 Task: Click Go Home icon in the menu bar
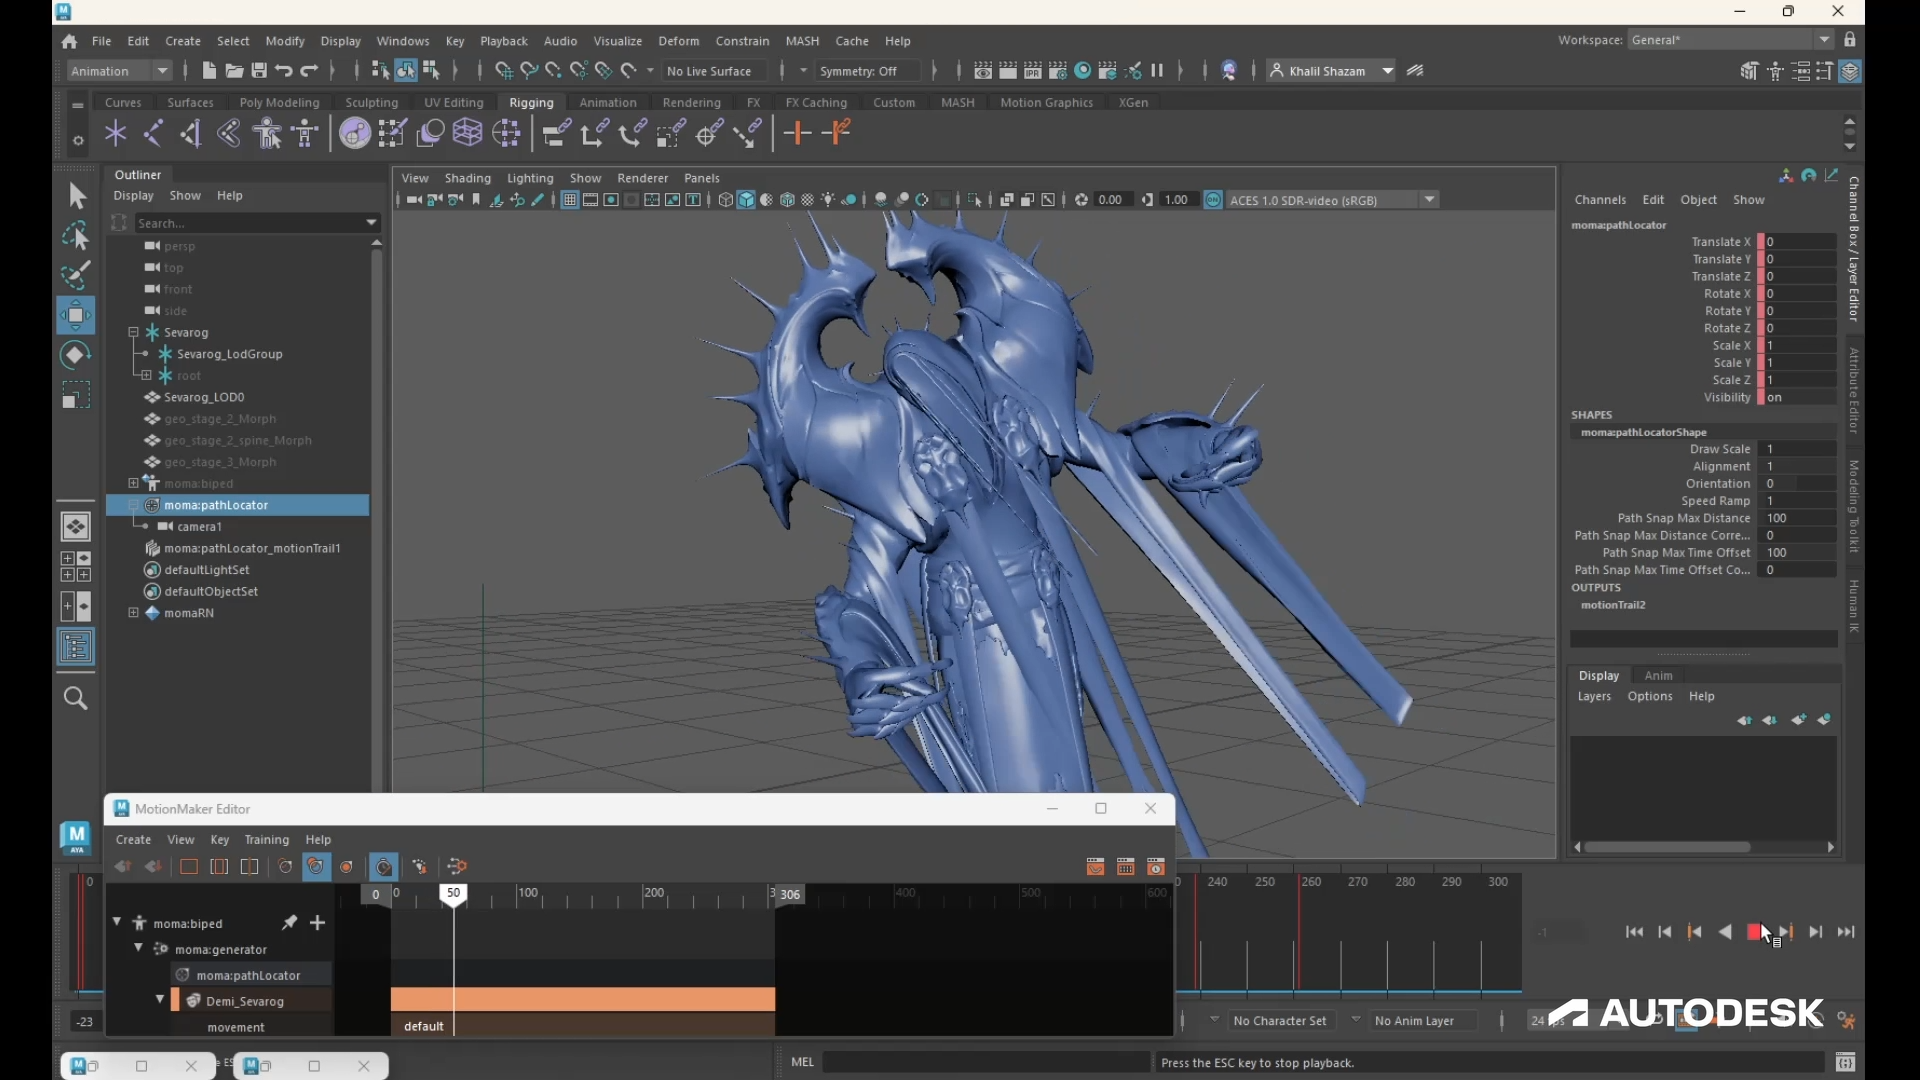pos(69,42)
